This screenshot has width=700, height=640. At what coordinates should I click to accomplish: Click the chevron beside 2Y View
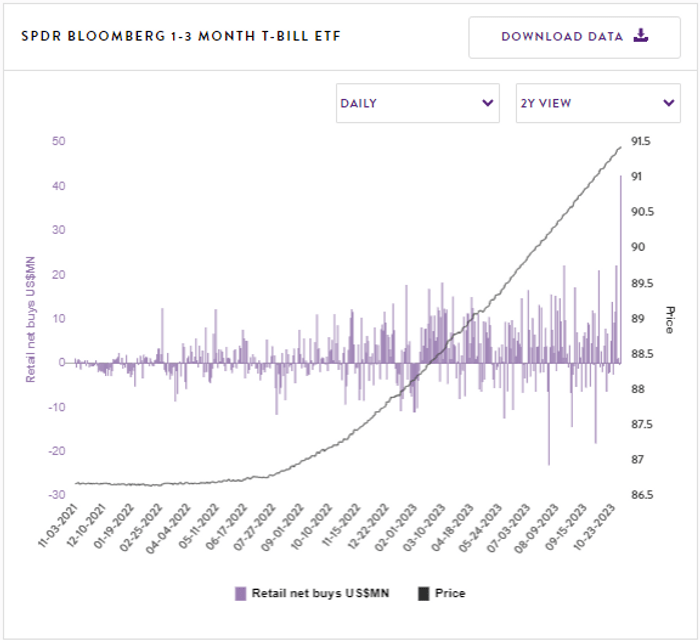[x=668, y=103]
